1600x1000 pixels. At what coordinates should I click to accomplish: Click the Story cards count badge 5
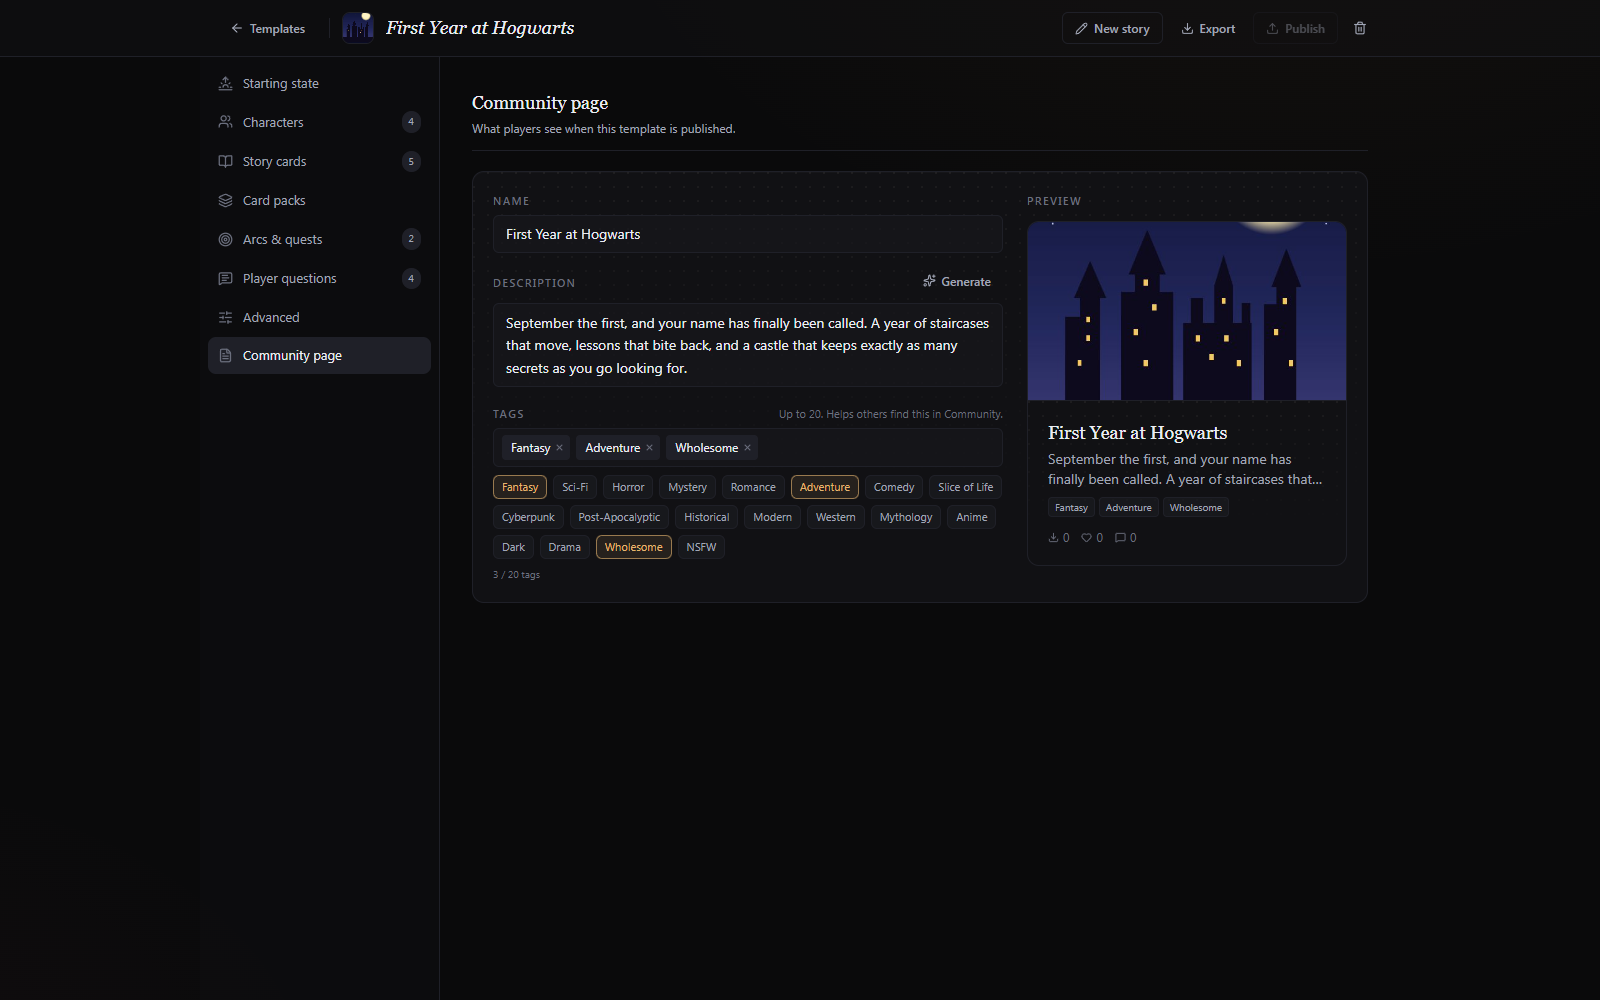click(411, 161)
